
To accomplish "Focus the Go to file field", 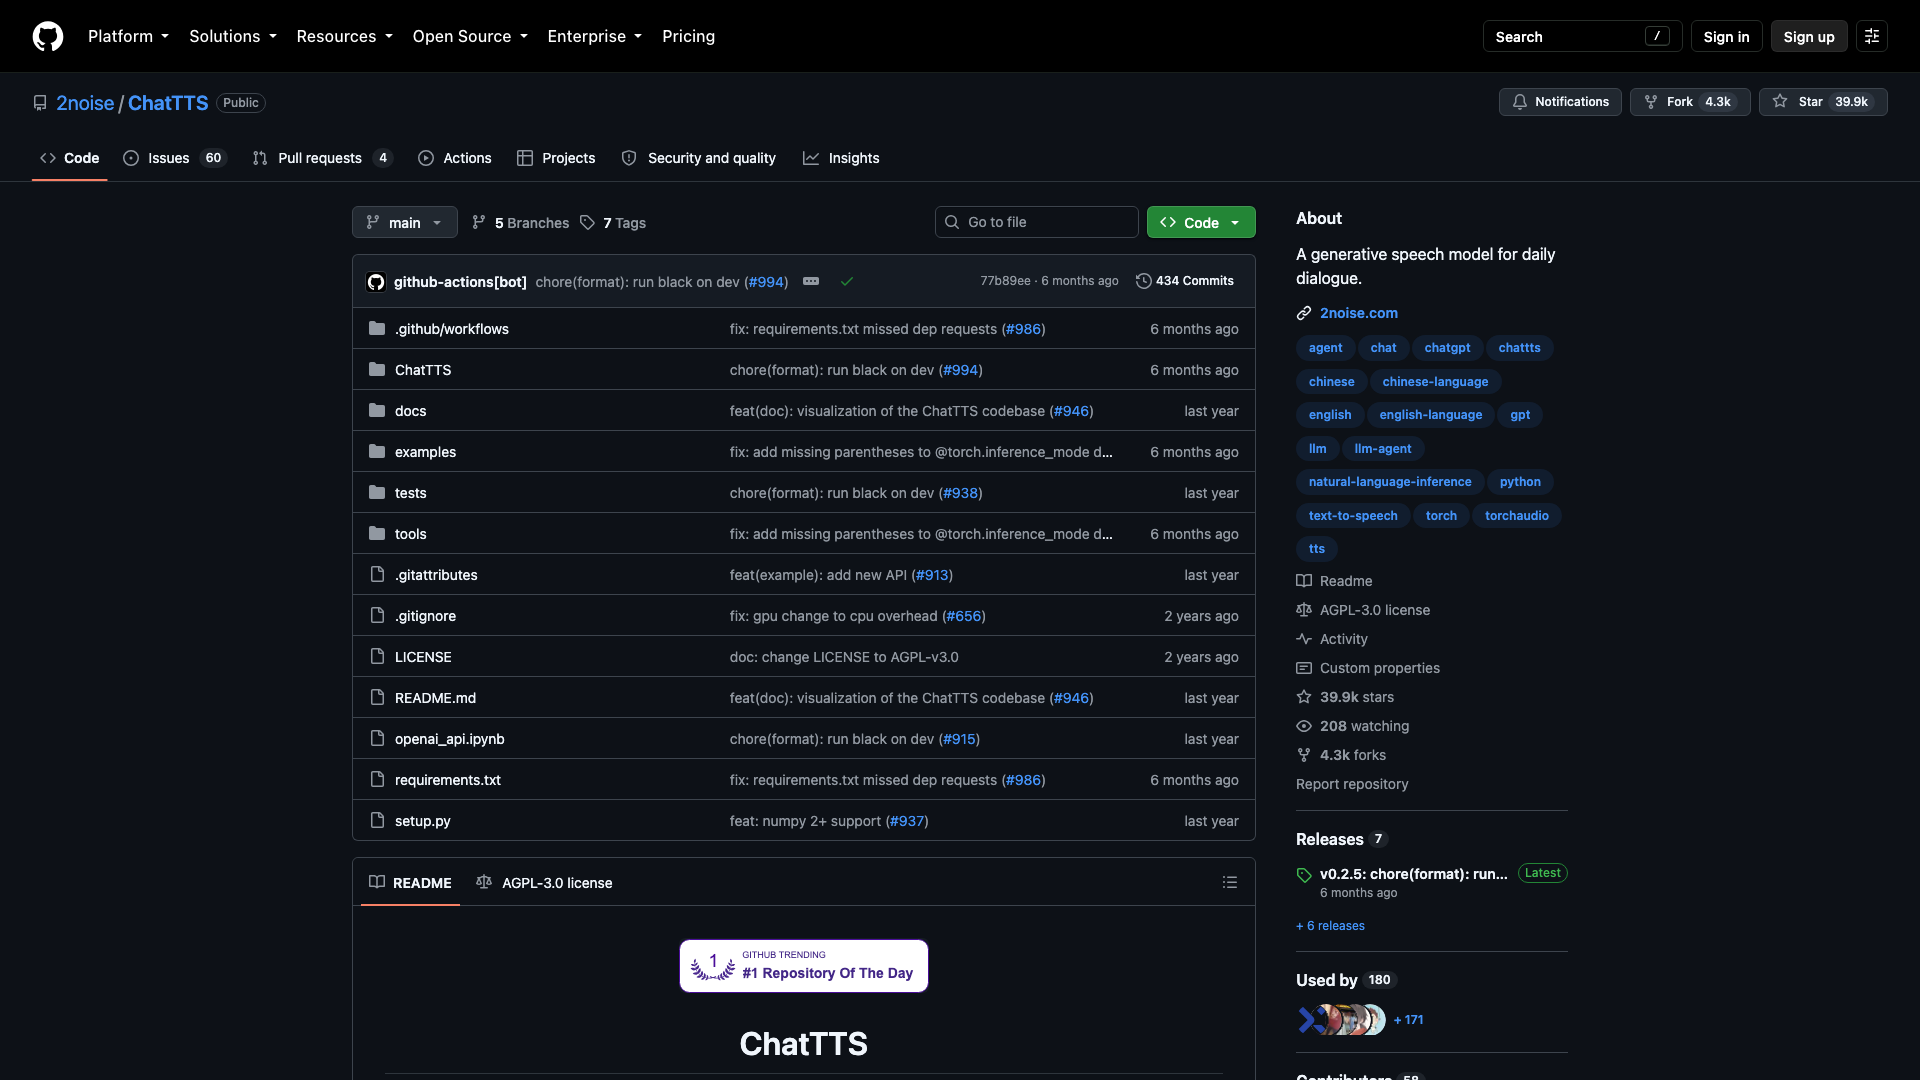I will pos(1036,222).
